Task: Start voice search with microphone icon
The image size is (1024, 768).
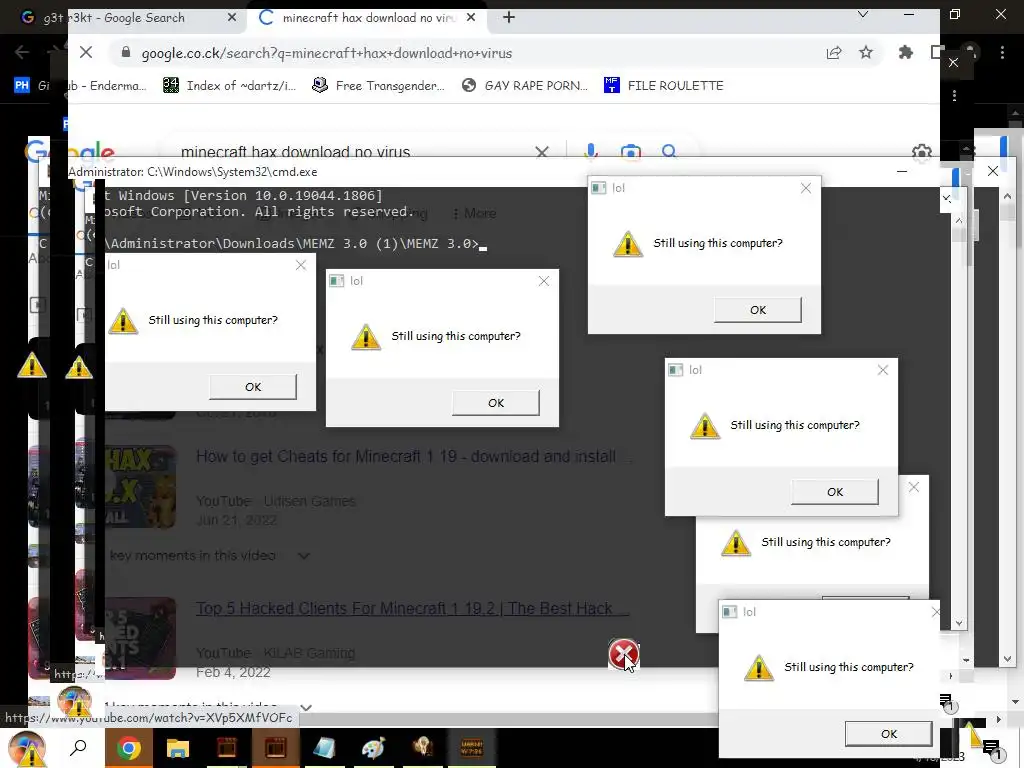Action: [x=591, y=152]
